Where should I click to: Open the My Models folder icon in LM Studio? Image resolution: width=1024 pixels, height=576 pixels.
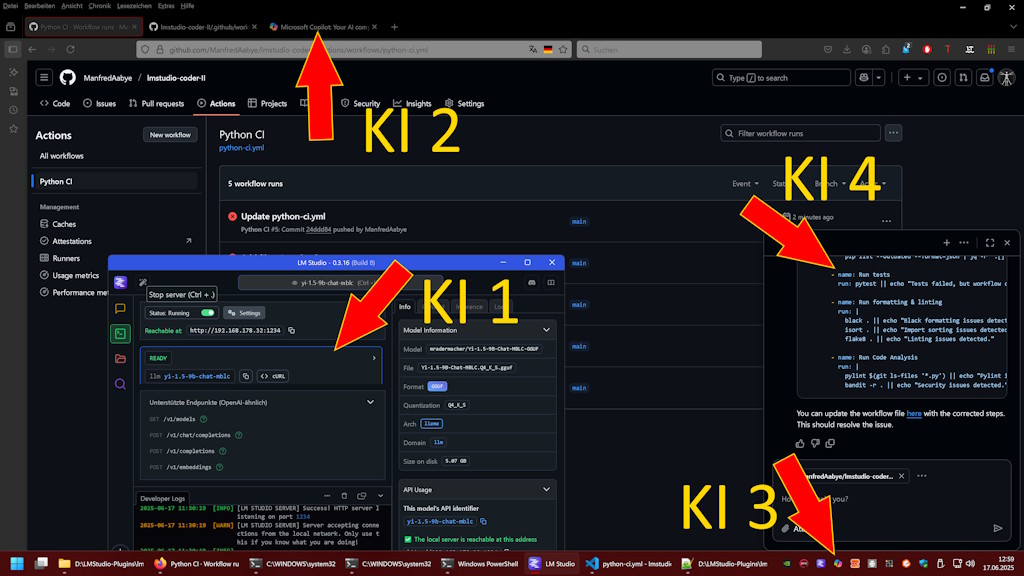point(120,359)
